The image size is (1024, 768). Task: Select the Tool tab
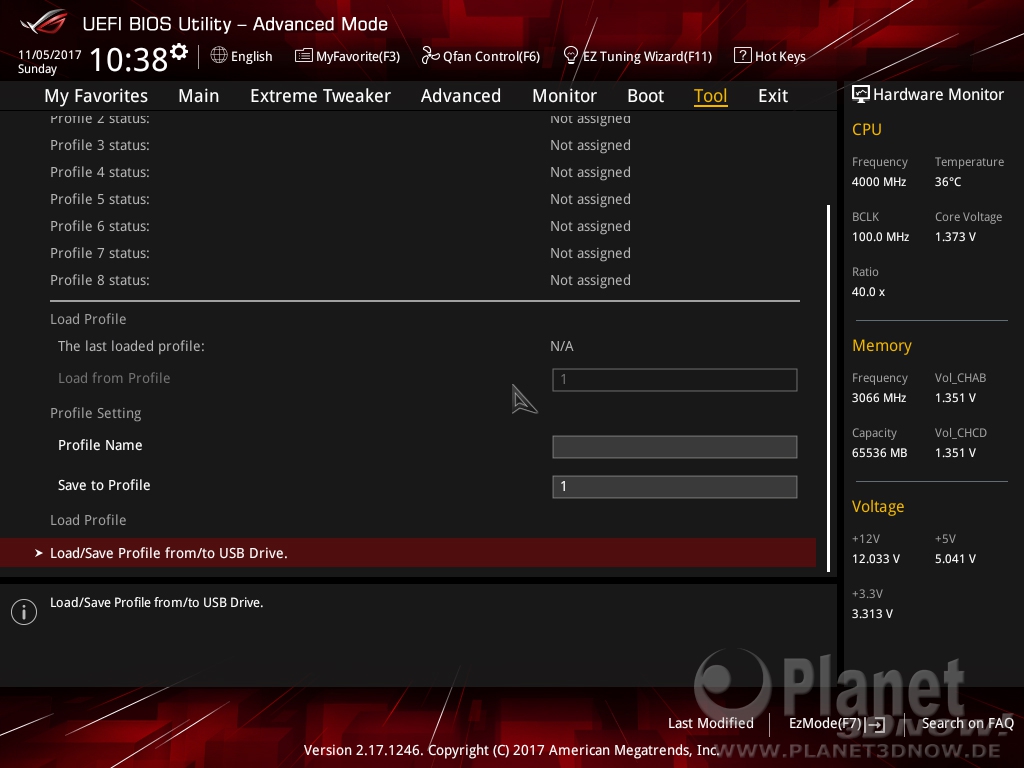coord(711,96)
